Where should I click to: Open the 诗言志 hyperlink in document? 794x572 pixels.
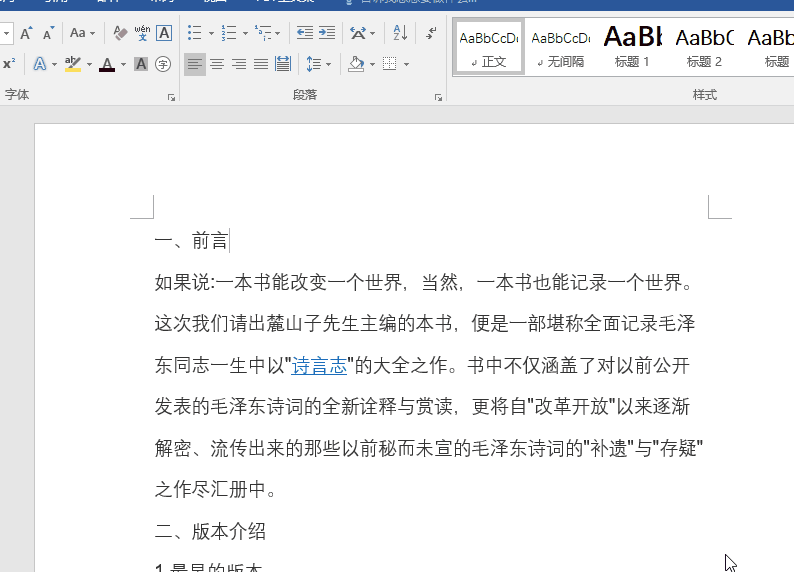click(319, 365)
